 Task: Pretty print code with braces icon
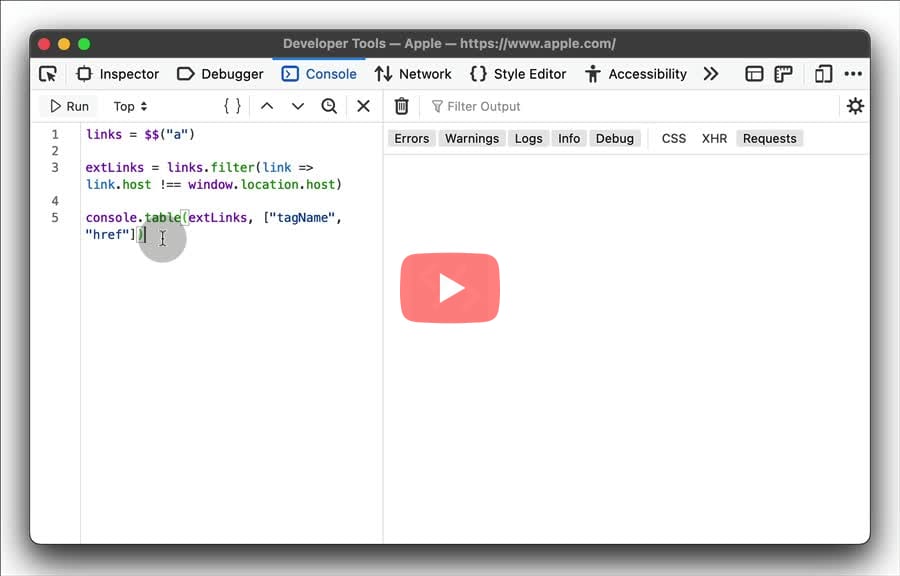[x=232, y=106]
